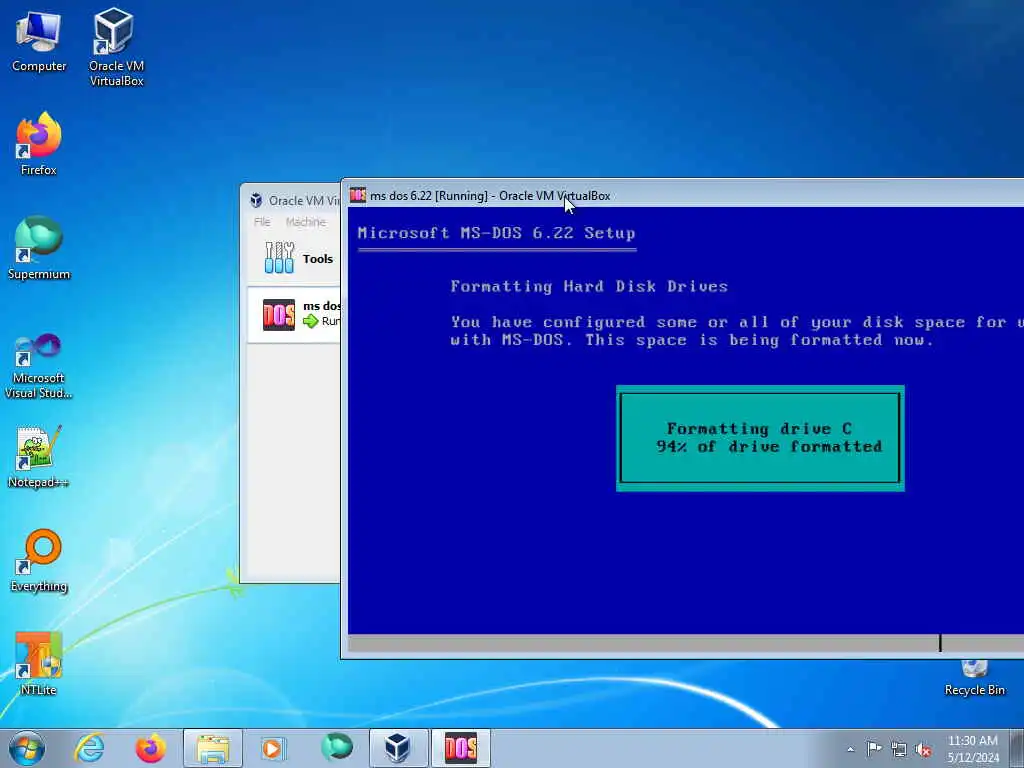Viewport: 1024px width, 768px height.
Task: Launch Firefox from the taskbar
Action: (151, 748)
